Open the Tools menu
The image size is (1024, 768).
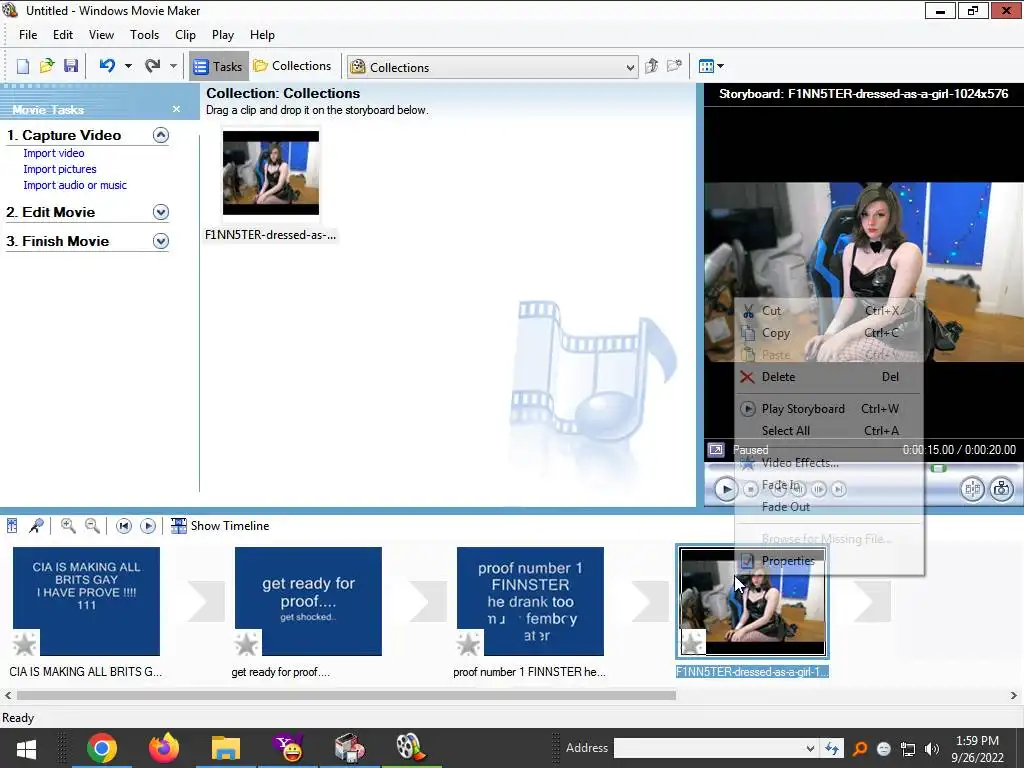[x=144, y=35]
